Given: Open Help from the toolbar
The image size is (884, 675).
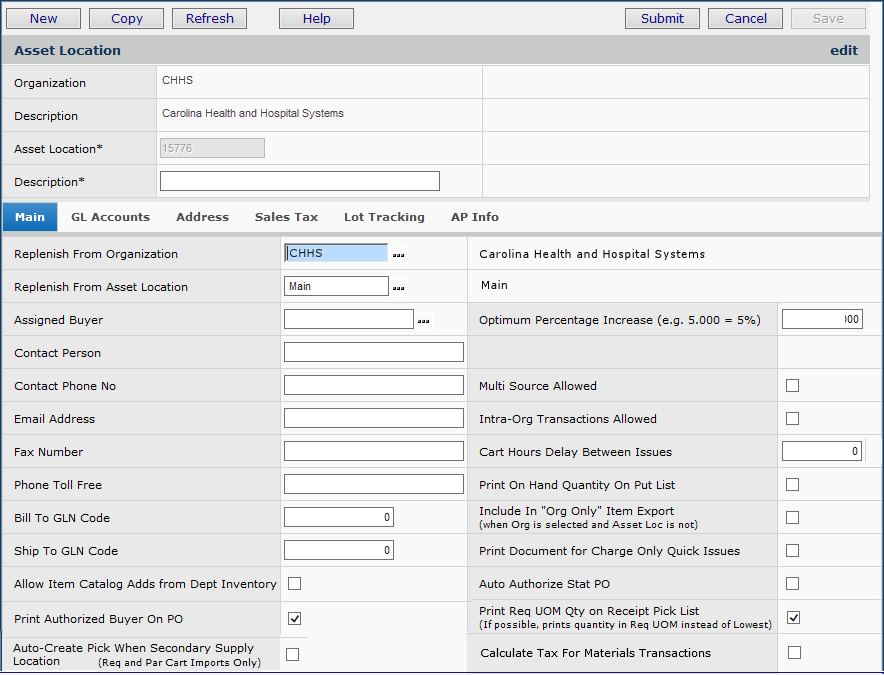Looking at the screenshot, I should [316, 18].
